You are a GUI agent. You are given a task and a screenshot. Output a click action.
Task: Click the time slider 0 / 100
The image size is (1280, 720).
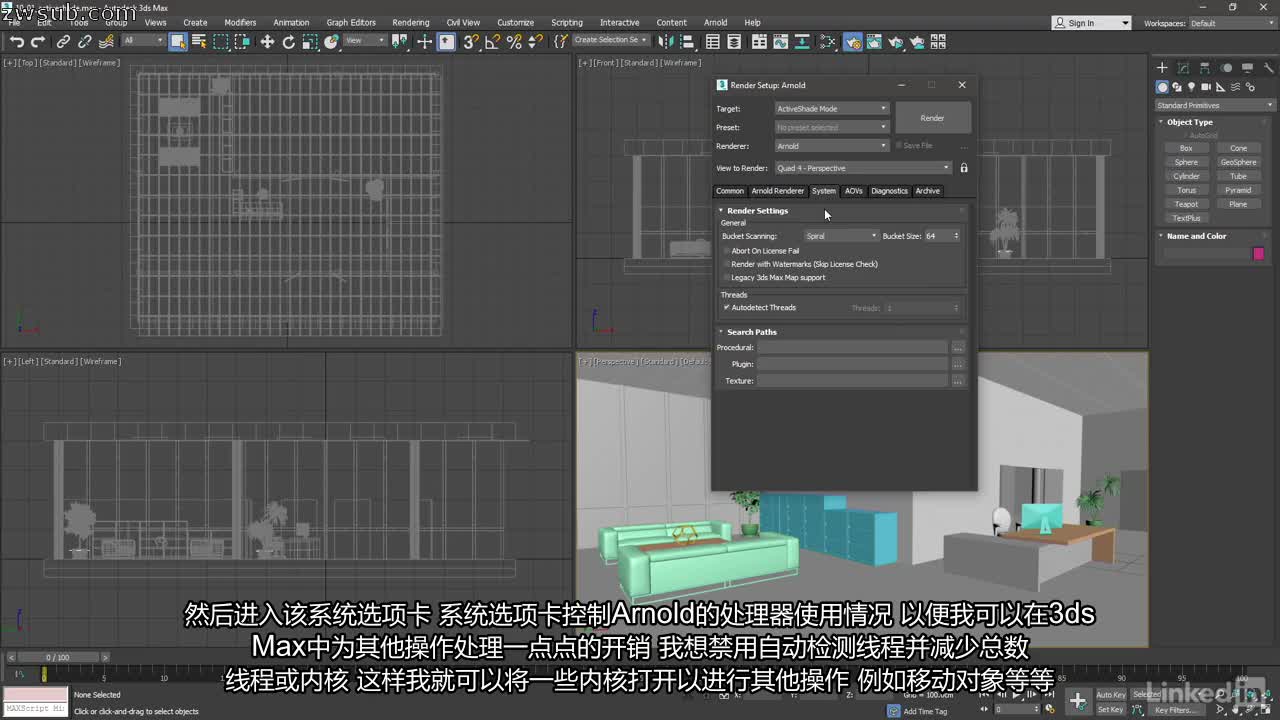click(58, 657)
